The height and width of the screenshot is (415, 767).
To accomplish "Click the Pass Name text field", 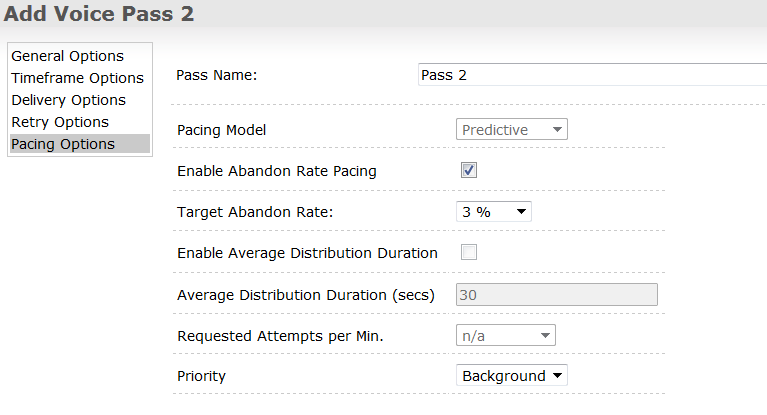I will [x=590, y=75].
